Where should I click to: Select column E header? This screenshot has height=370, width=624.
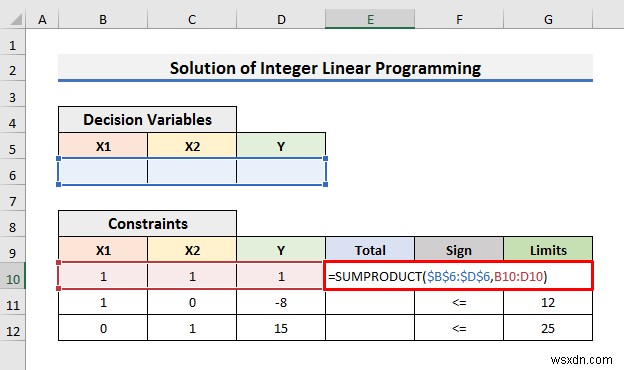coord(370,19)
